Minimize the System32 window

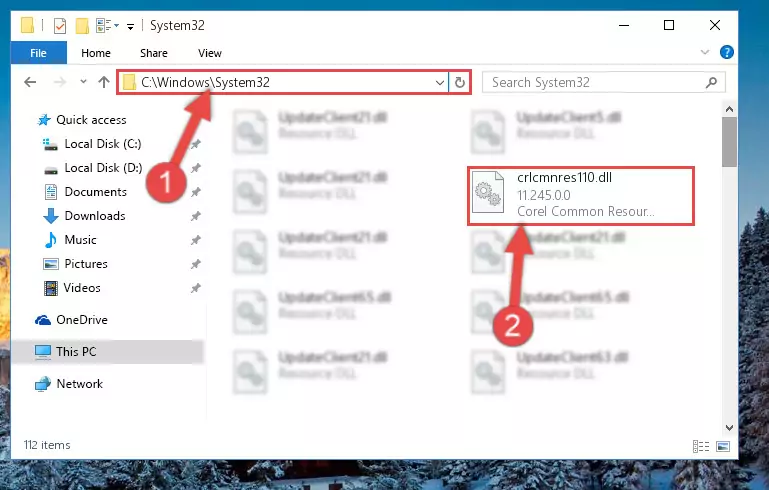(624, 25)
